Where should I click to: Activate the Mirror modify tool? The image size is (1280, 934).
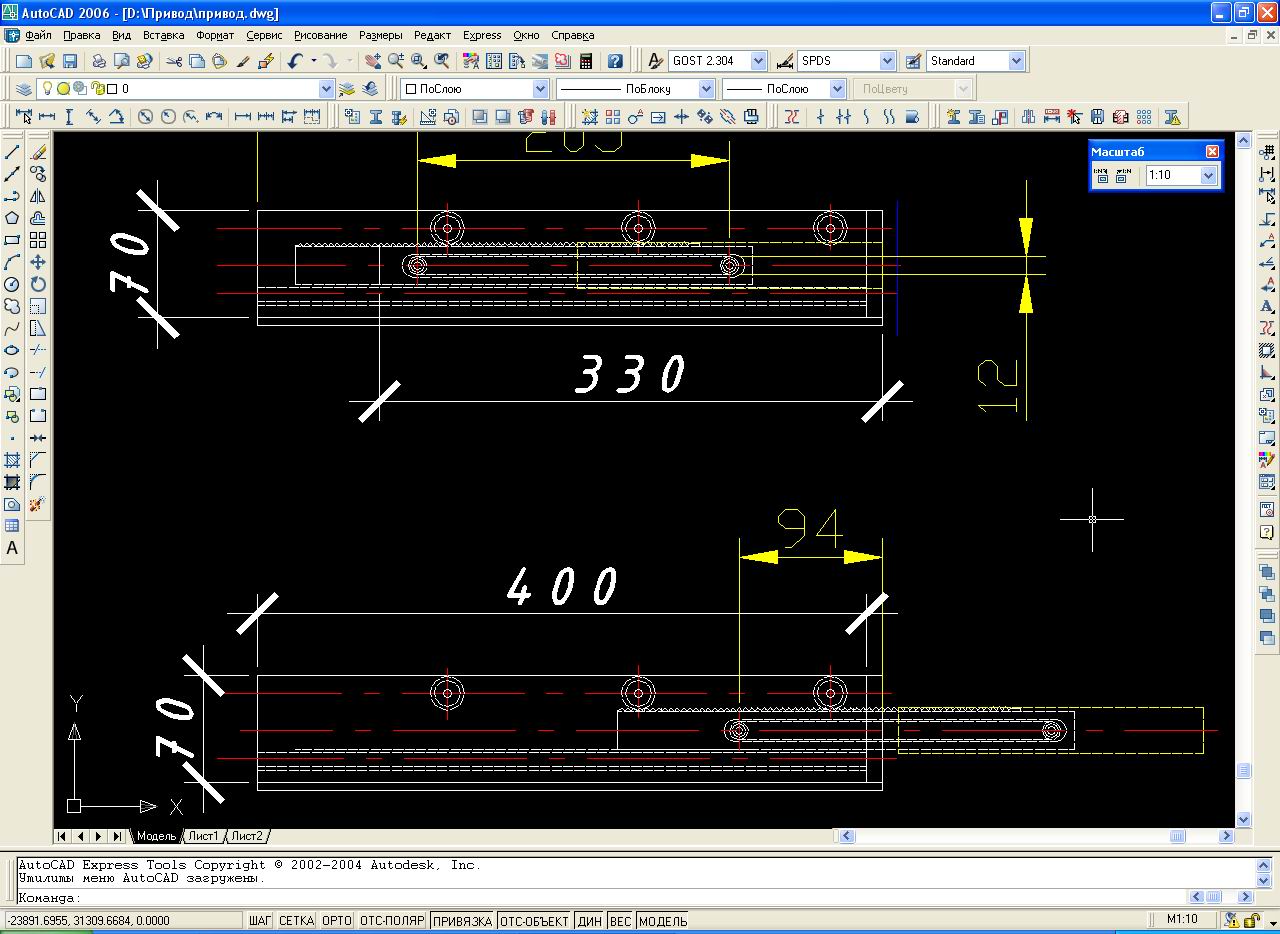[38, 196]
